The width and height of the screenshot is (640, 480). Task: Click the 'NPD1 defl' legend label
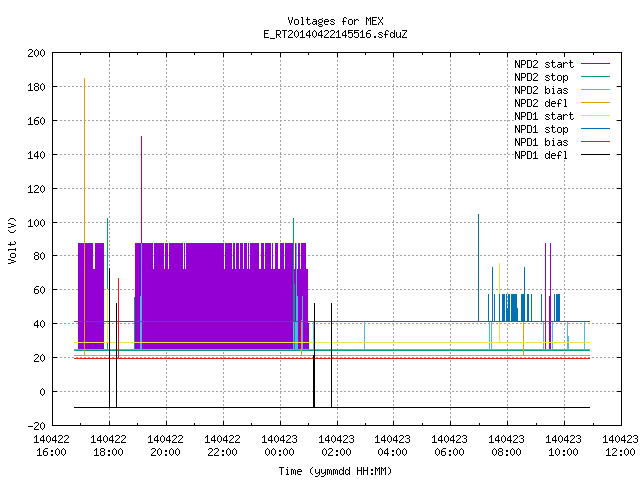(x=541, y=155)
